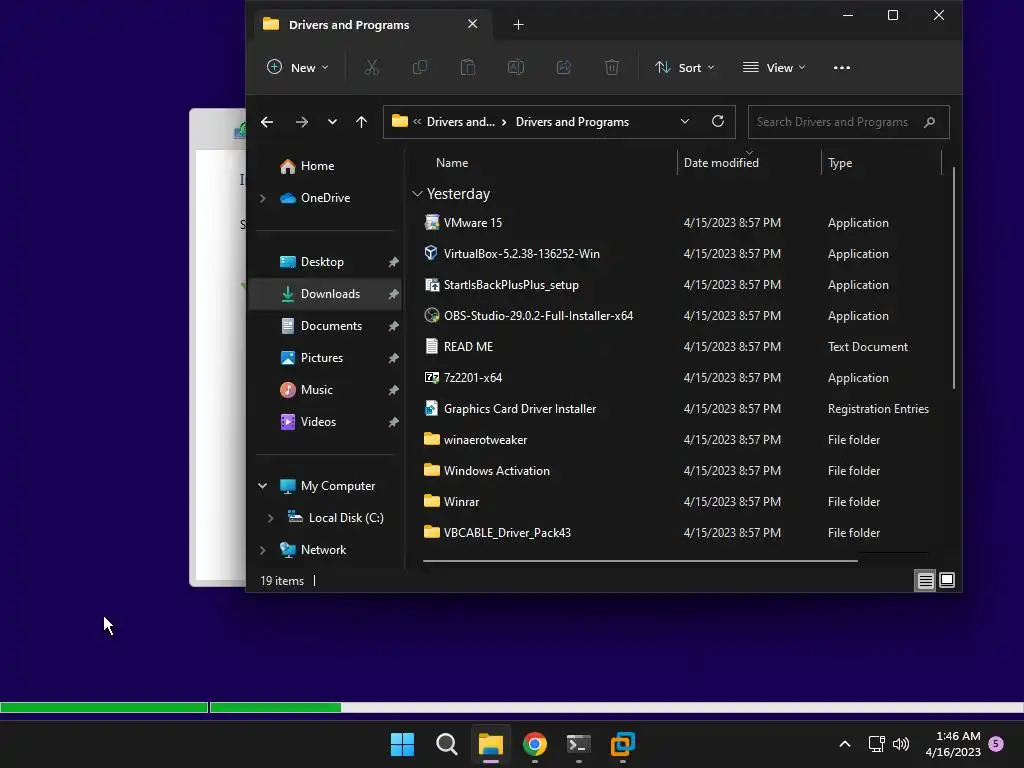Switch to details view layout icon

925,581
